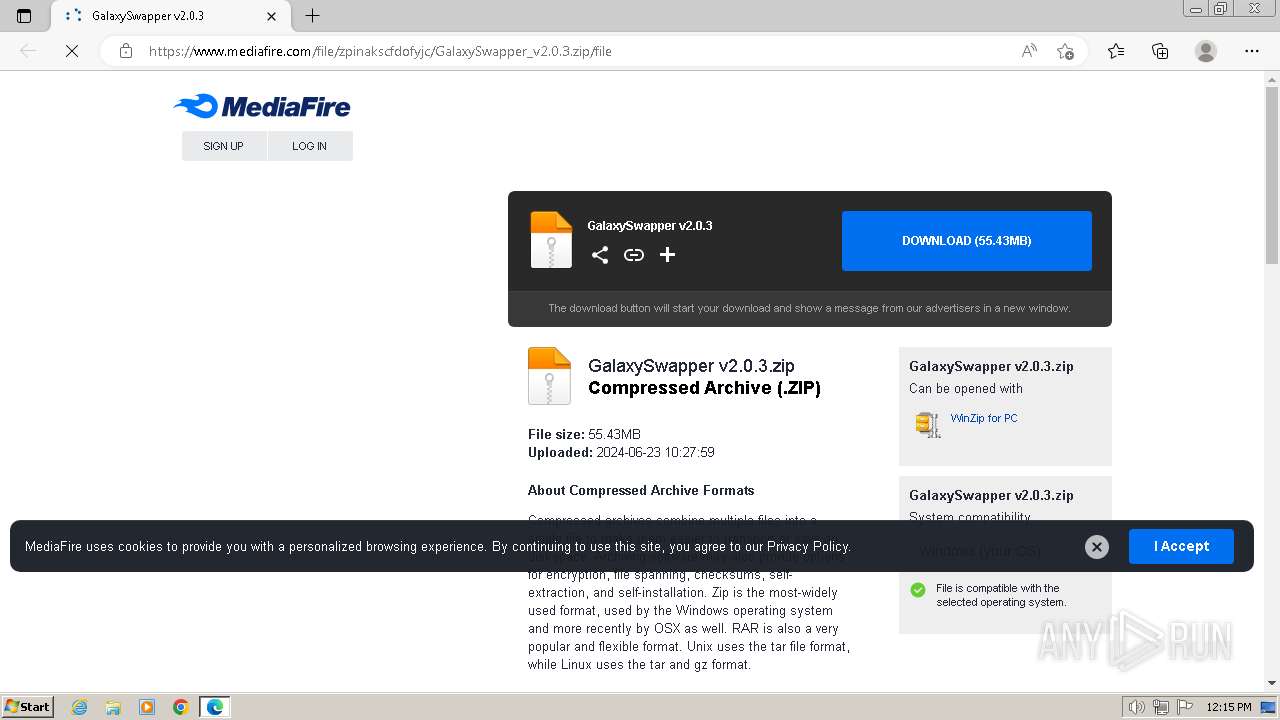Click the 'Compressed Archive (.ZIP)' heading
Screen dimensions: 1280x720
coord(704,388)
